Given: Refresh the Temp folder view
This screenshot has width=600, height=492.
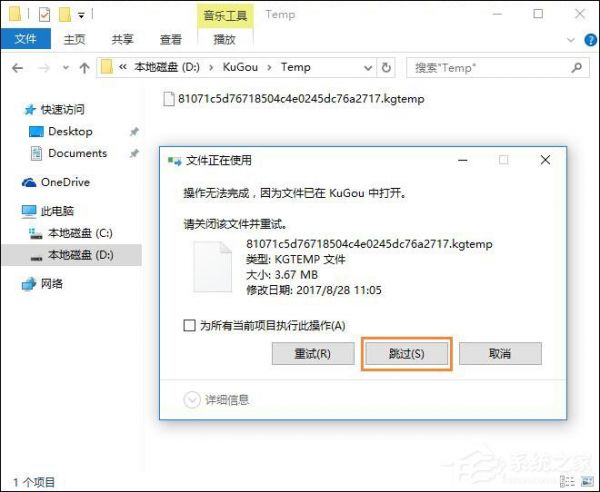Looking at the screenshot, I should tap(386, 68).
